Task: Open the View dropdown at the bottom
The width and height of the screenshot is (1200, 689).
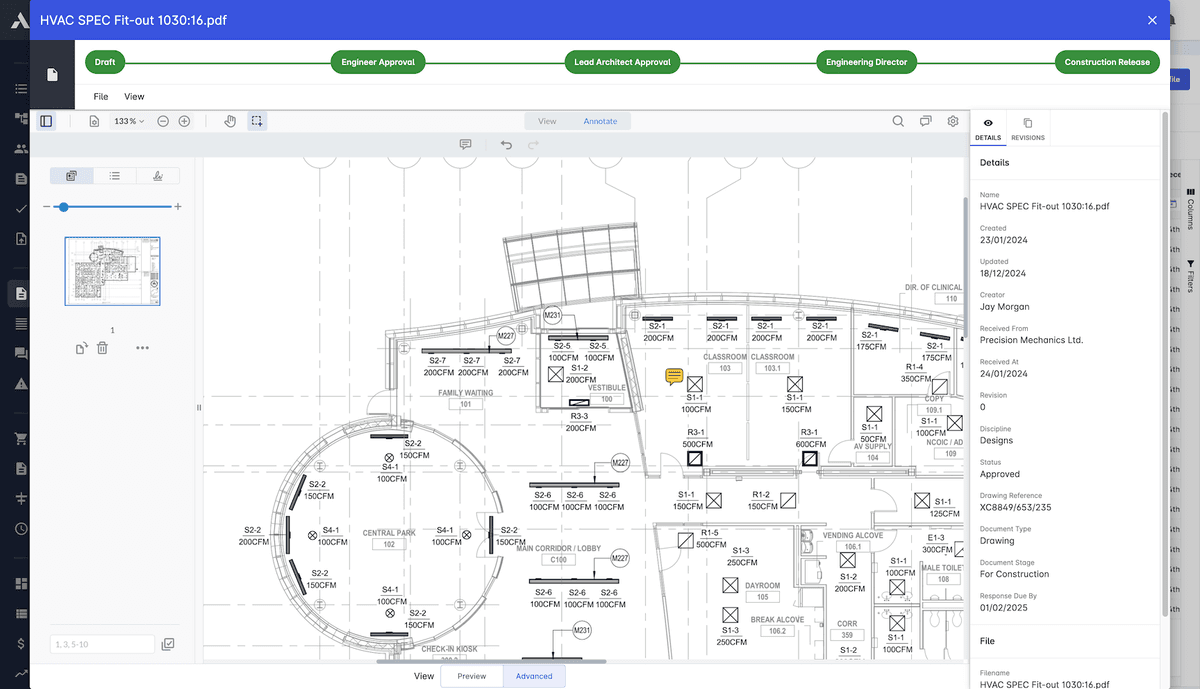Action: (423, 676)
